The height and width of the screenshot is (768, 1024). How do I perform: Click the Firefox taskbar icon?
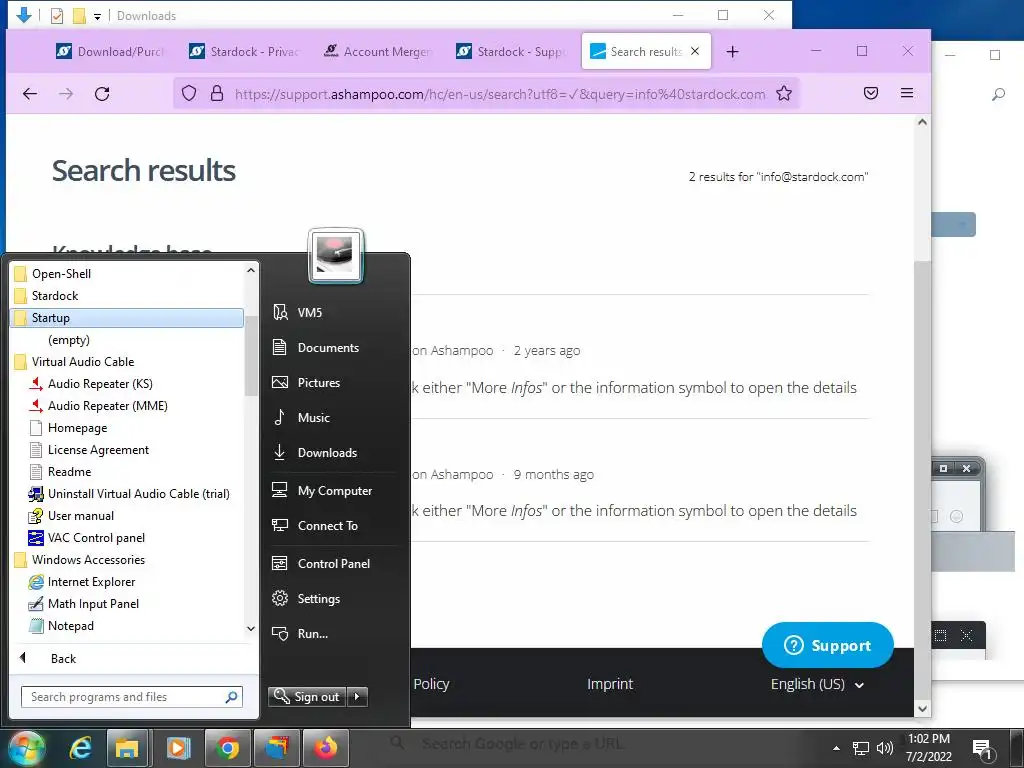[x=326, y=748]
